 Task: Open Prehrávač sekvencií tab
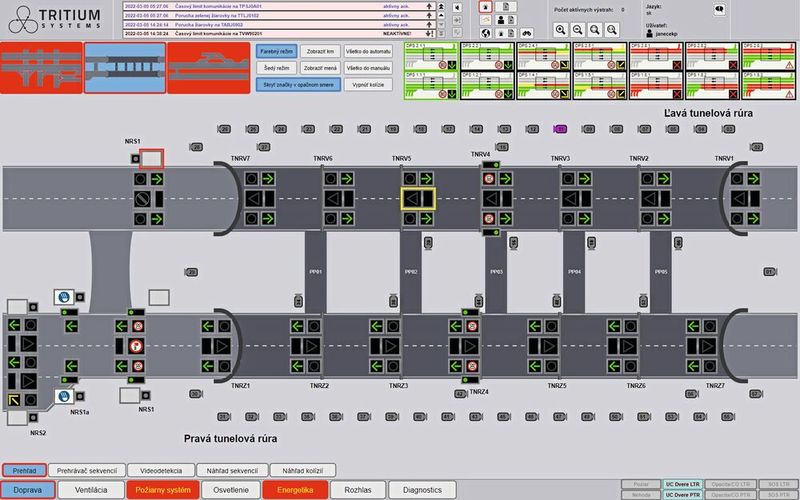87,470
